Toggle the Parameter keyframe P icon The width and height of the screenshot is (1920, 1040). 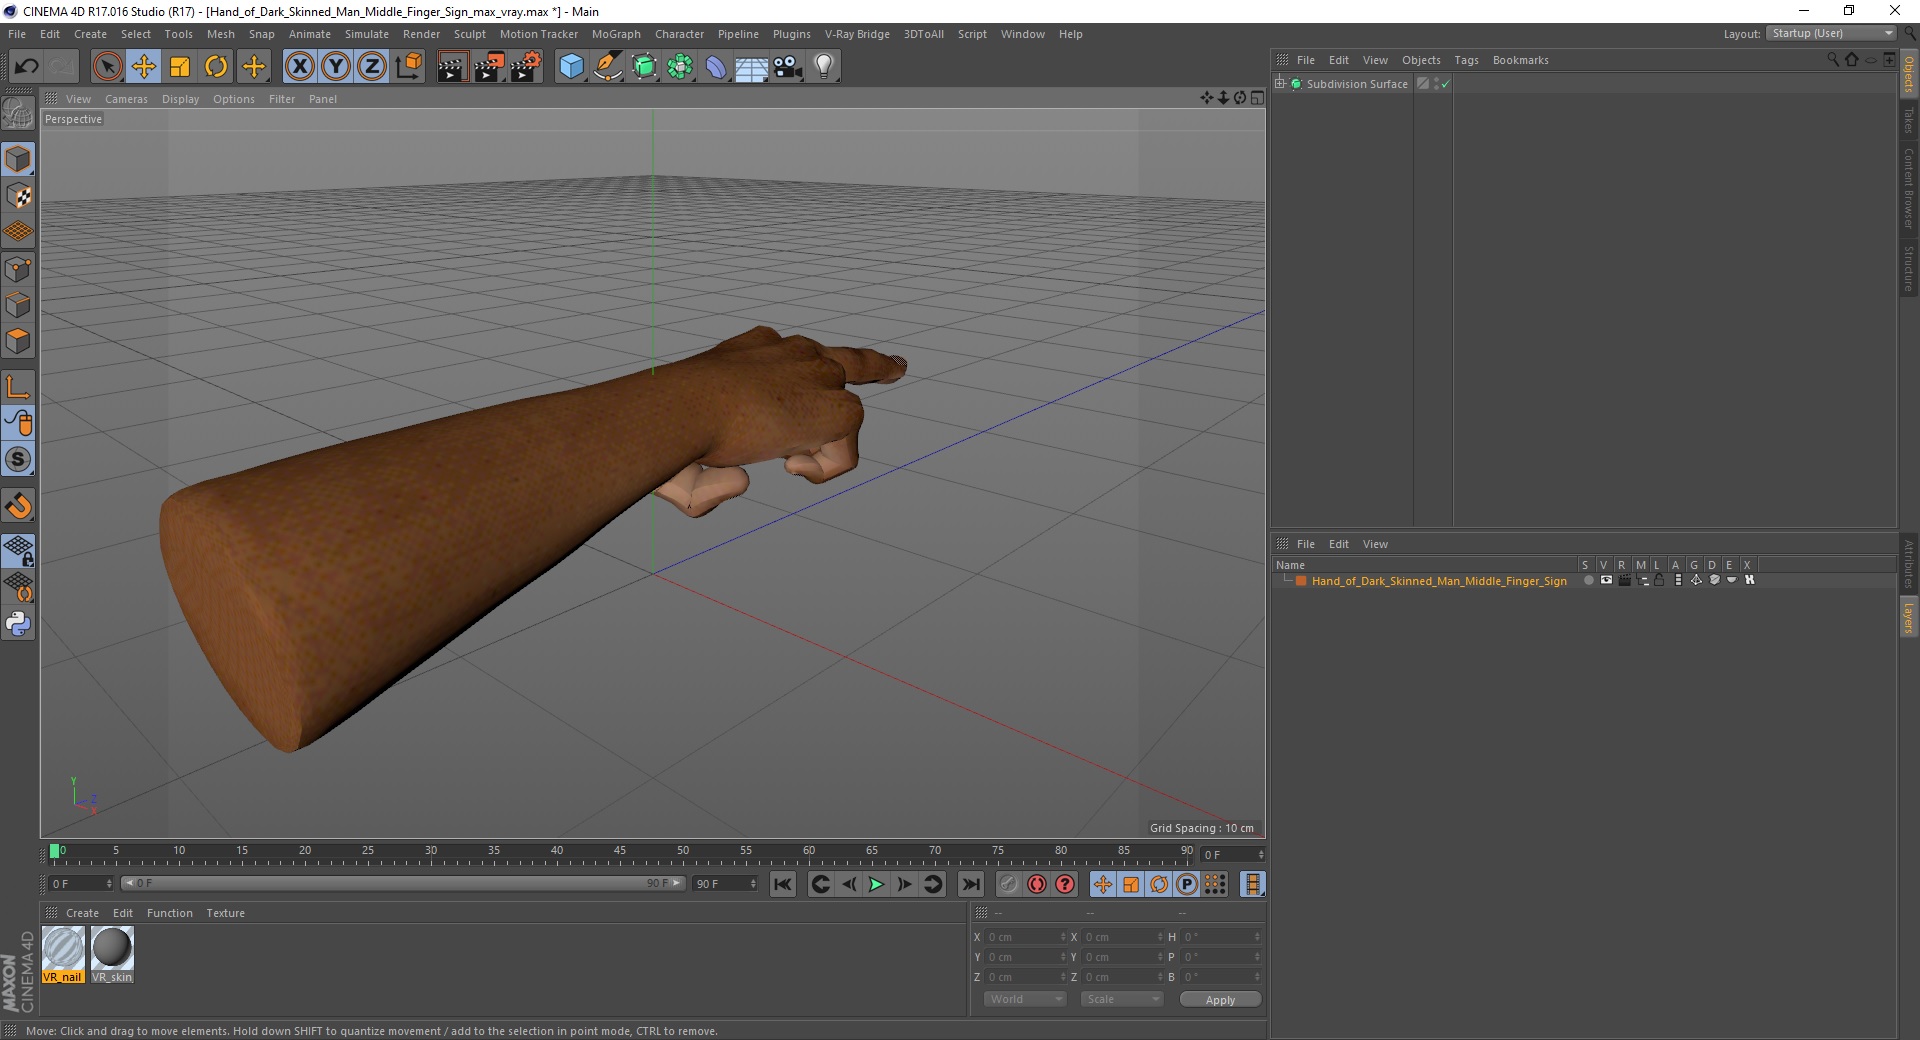(x=1187, y=884)
